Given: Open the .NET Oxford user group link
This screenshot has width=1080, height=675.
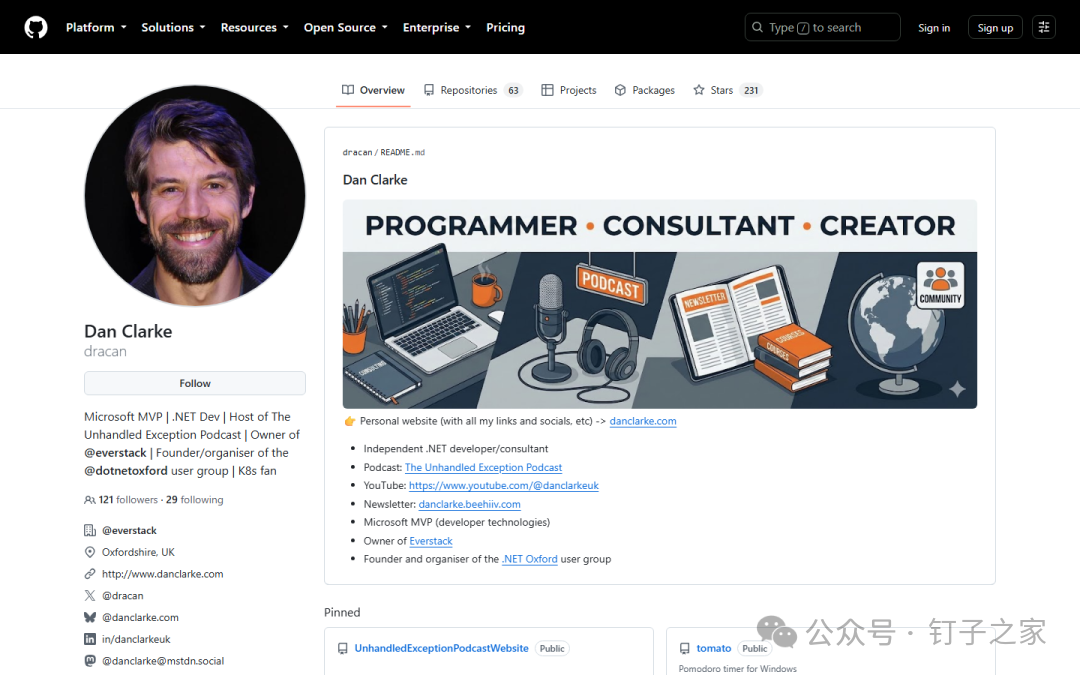Looking at the screenshot, I should 530,559.
